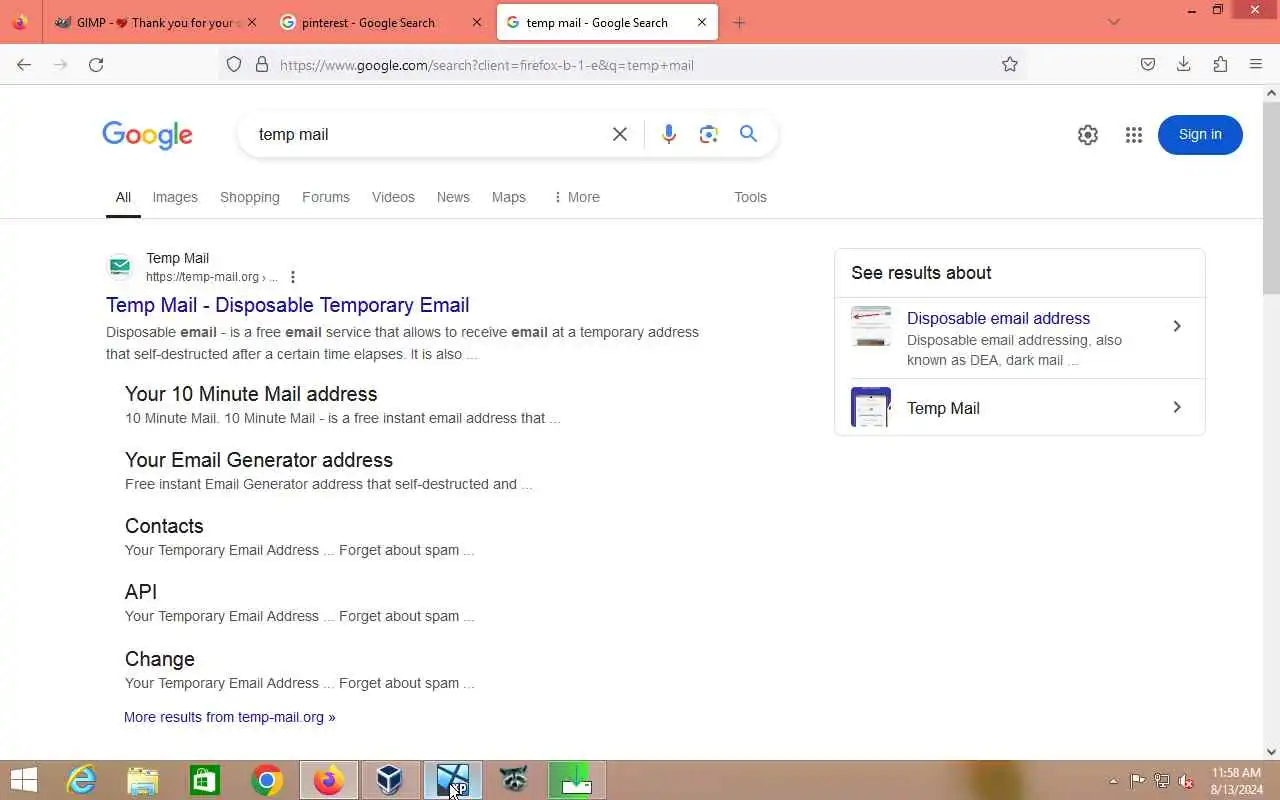
Task: Open the Firefox extensions menu
Action: click(x=1220, y=65)
